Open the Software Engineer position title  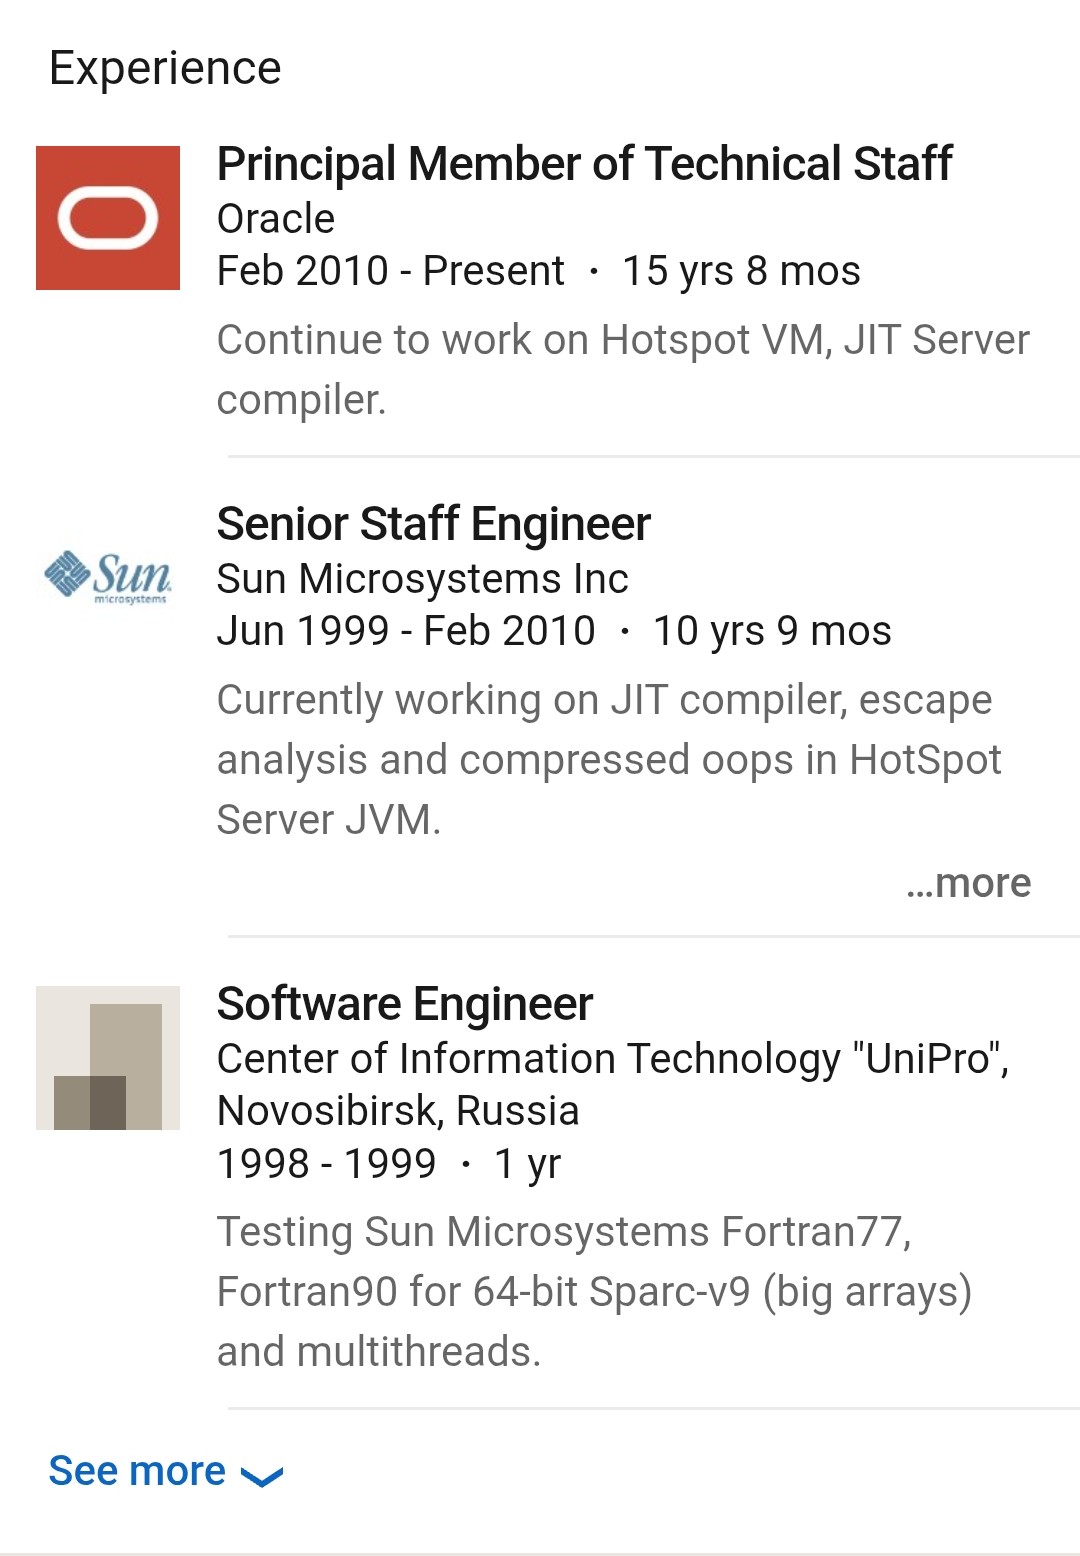405,1004
